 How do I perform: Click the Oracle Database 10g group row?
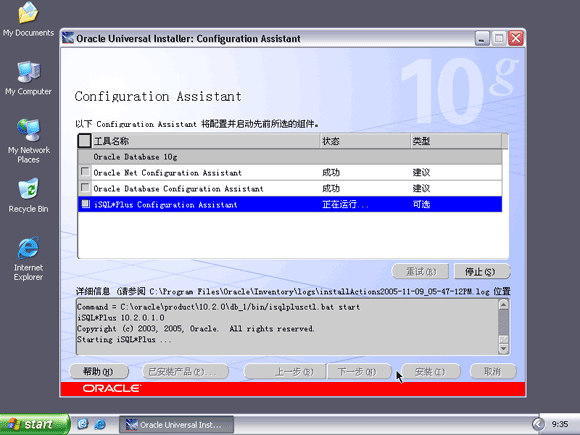tap(290, 156)
